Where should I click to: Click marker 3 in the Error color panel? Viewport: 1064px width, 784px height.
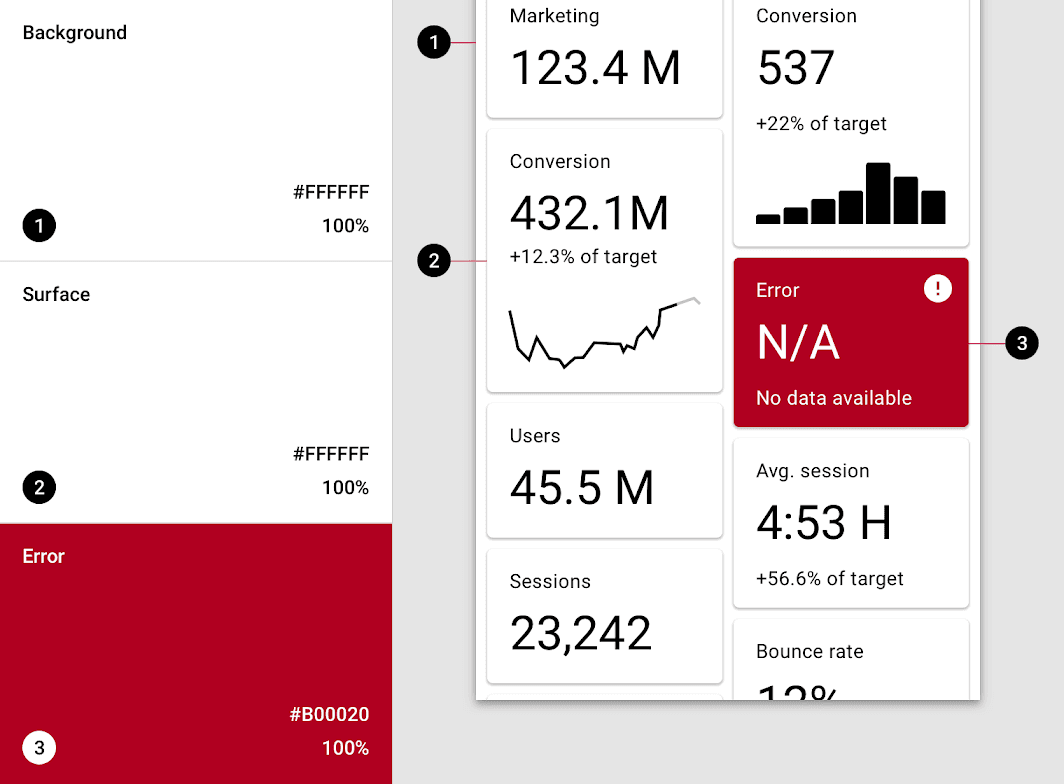coord(38,747)
